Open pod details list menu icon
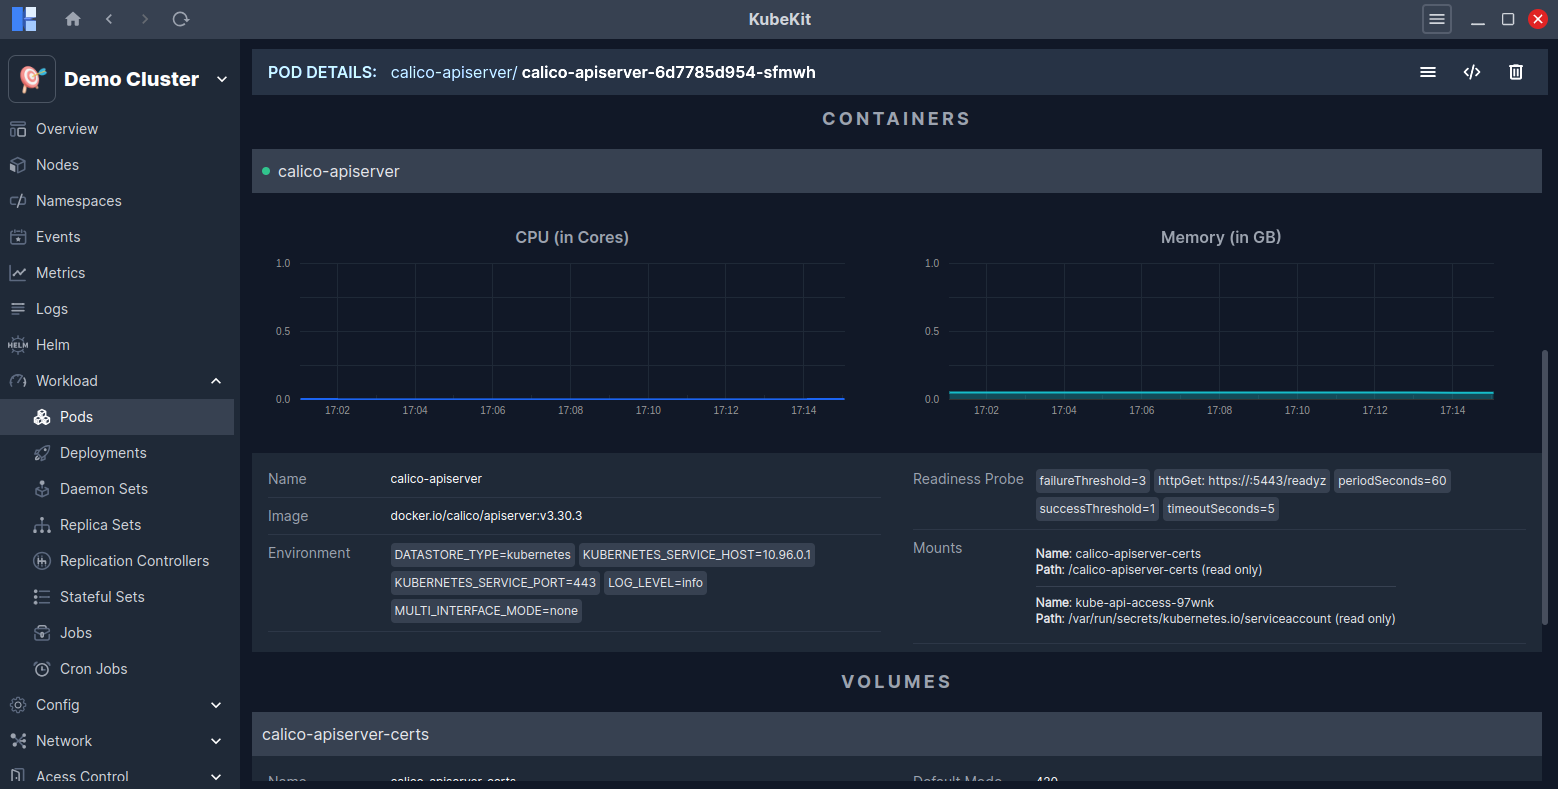The image size is (1558, 789). pyautogui.click(x=1427, y=72)
